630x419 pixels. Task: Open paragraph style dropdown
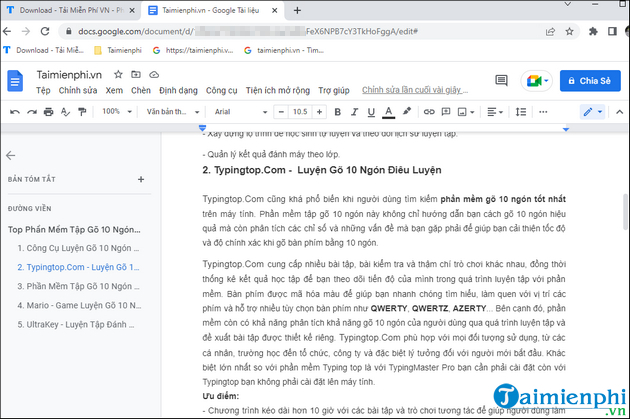[173, 112]
